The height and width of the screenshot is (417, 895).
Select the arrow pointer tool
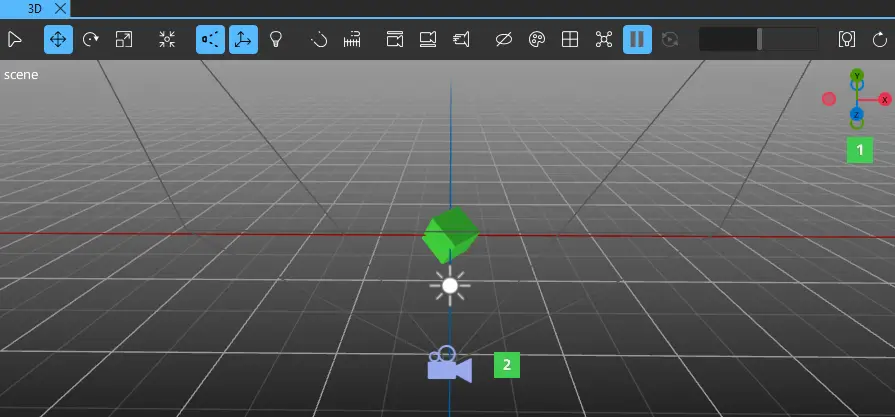click(x=14, y=40)
